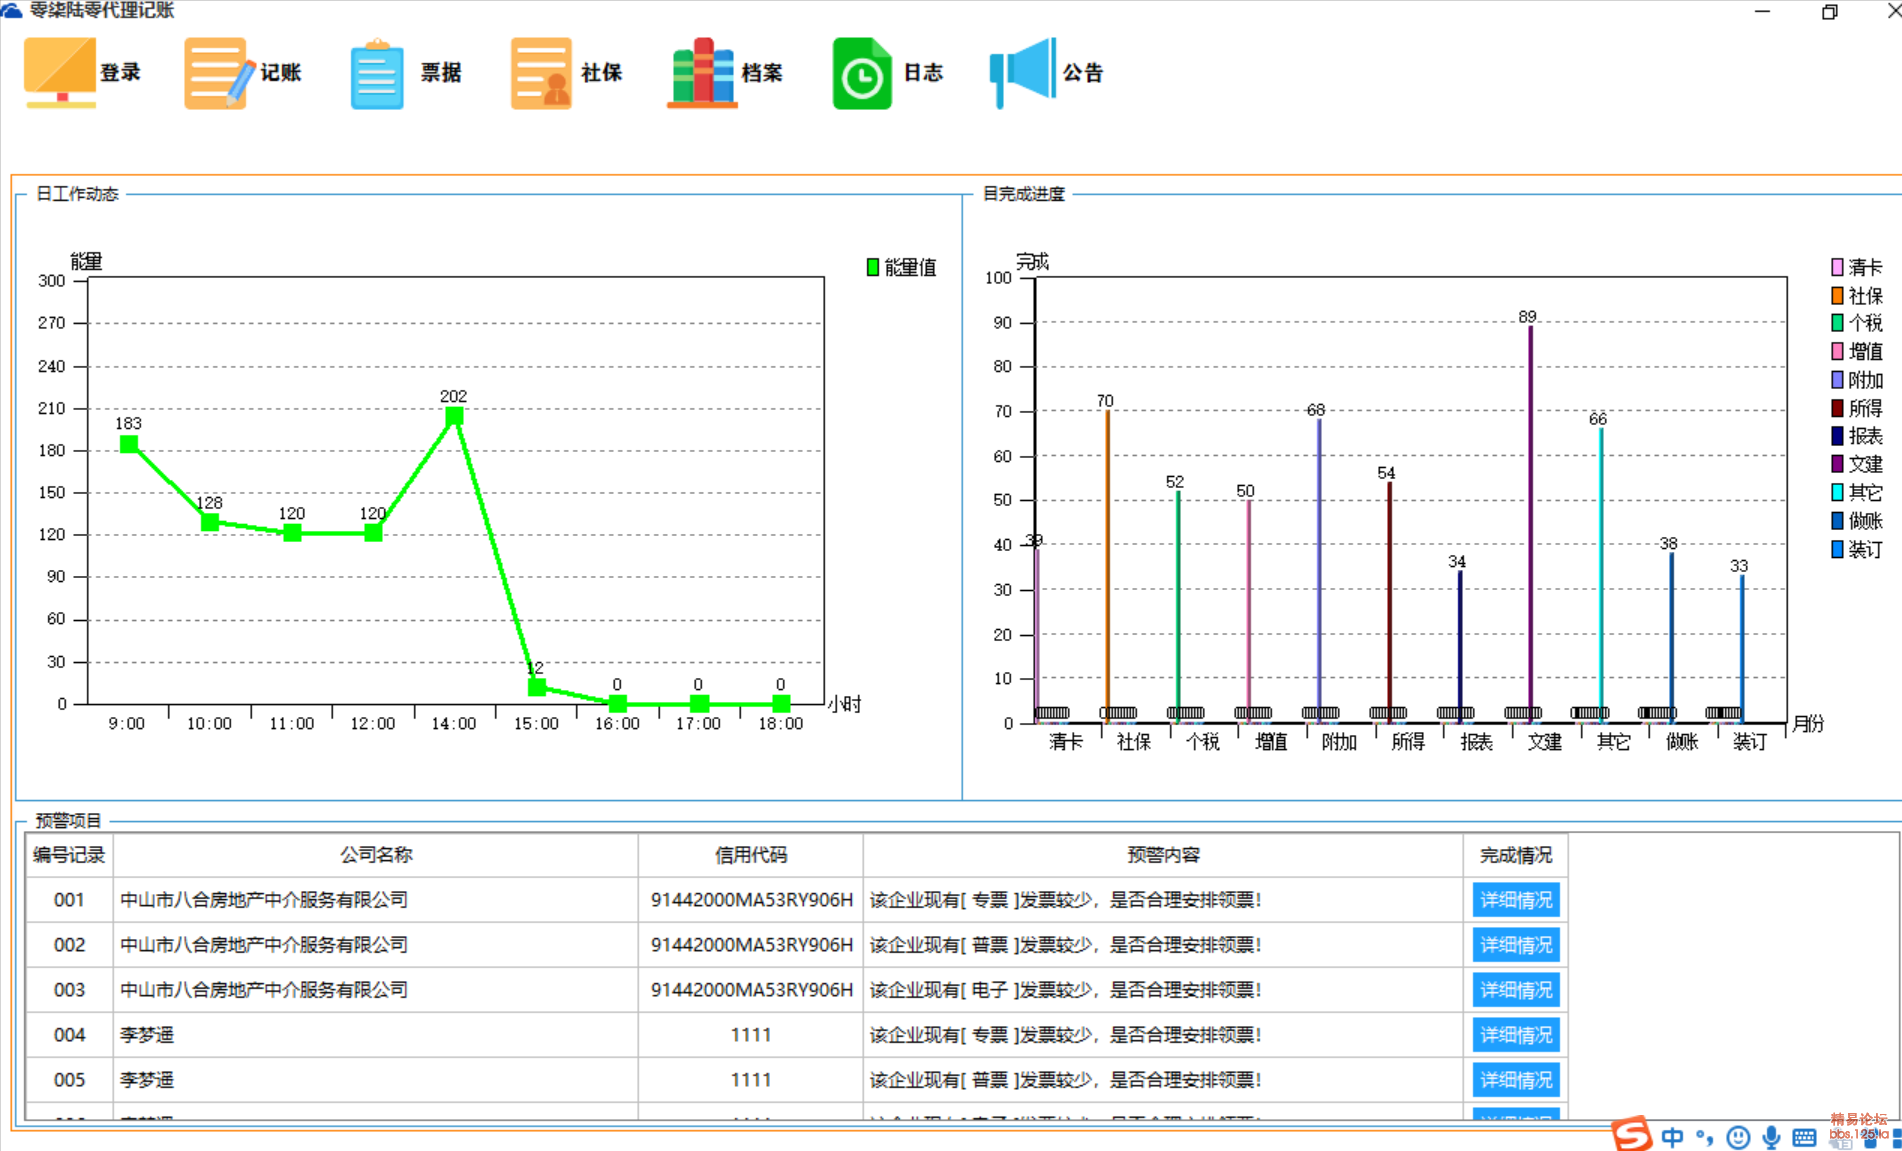Click the 记账 toolbar label
Image resolution: width=1902 pixels, height=1151 pixels.
[x=281, y=72]
